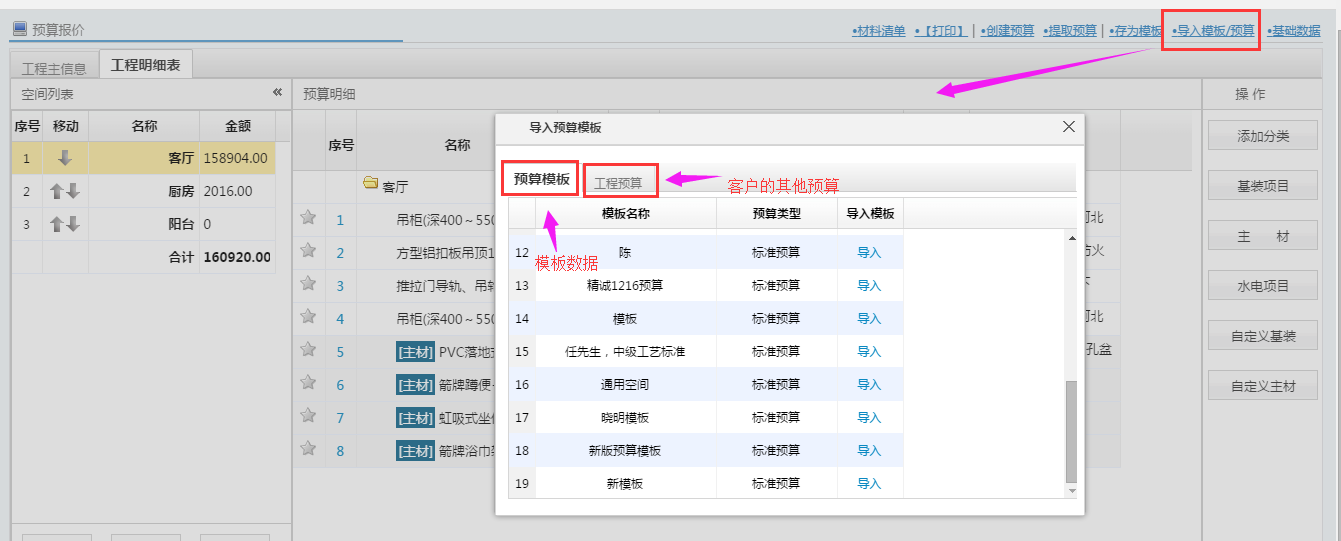1341x541 pixels.
Task: Click the 自定义主材 button
Action: point(1263,386)
